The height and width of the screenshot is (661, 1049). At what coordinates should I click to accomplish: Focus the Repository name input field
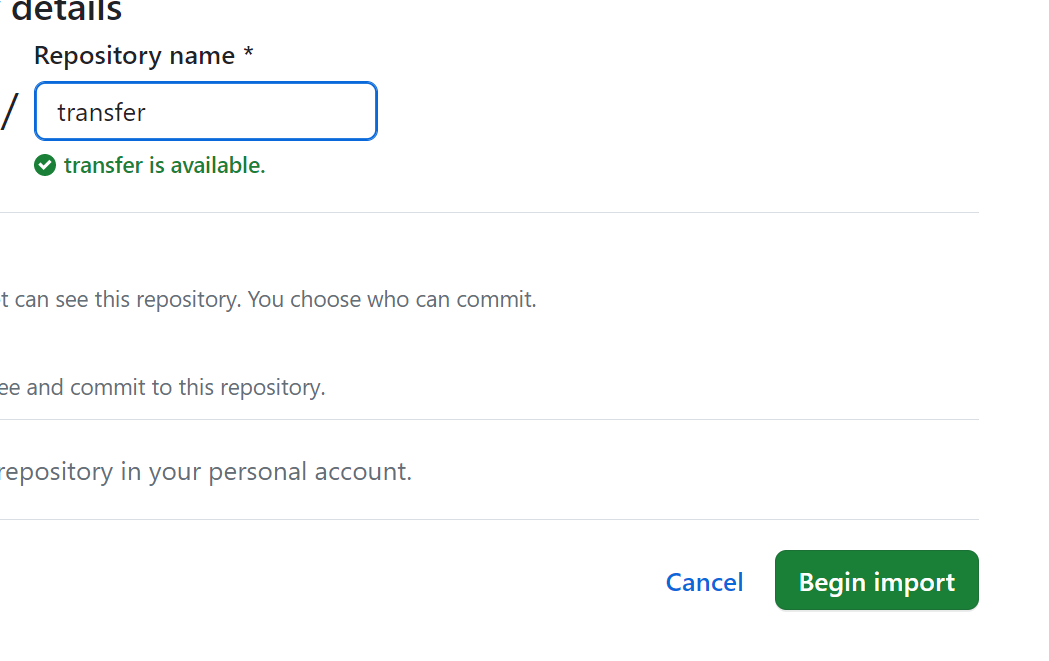click(x=260, y=111)
